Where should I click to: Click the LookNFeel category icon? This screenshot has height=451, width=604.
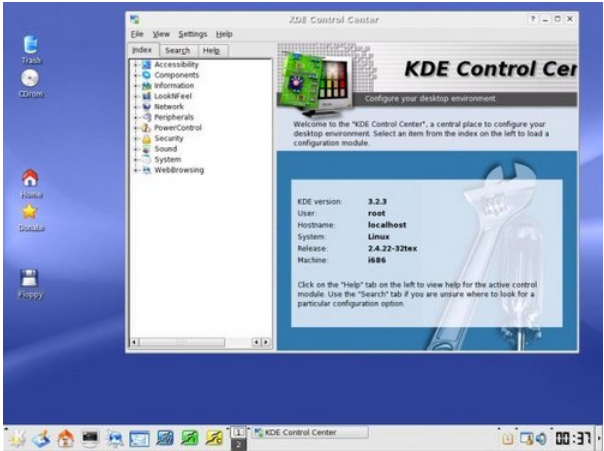coord(146,96)
